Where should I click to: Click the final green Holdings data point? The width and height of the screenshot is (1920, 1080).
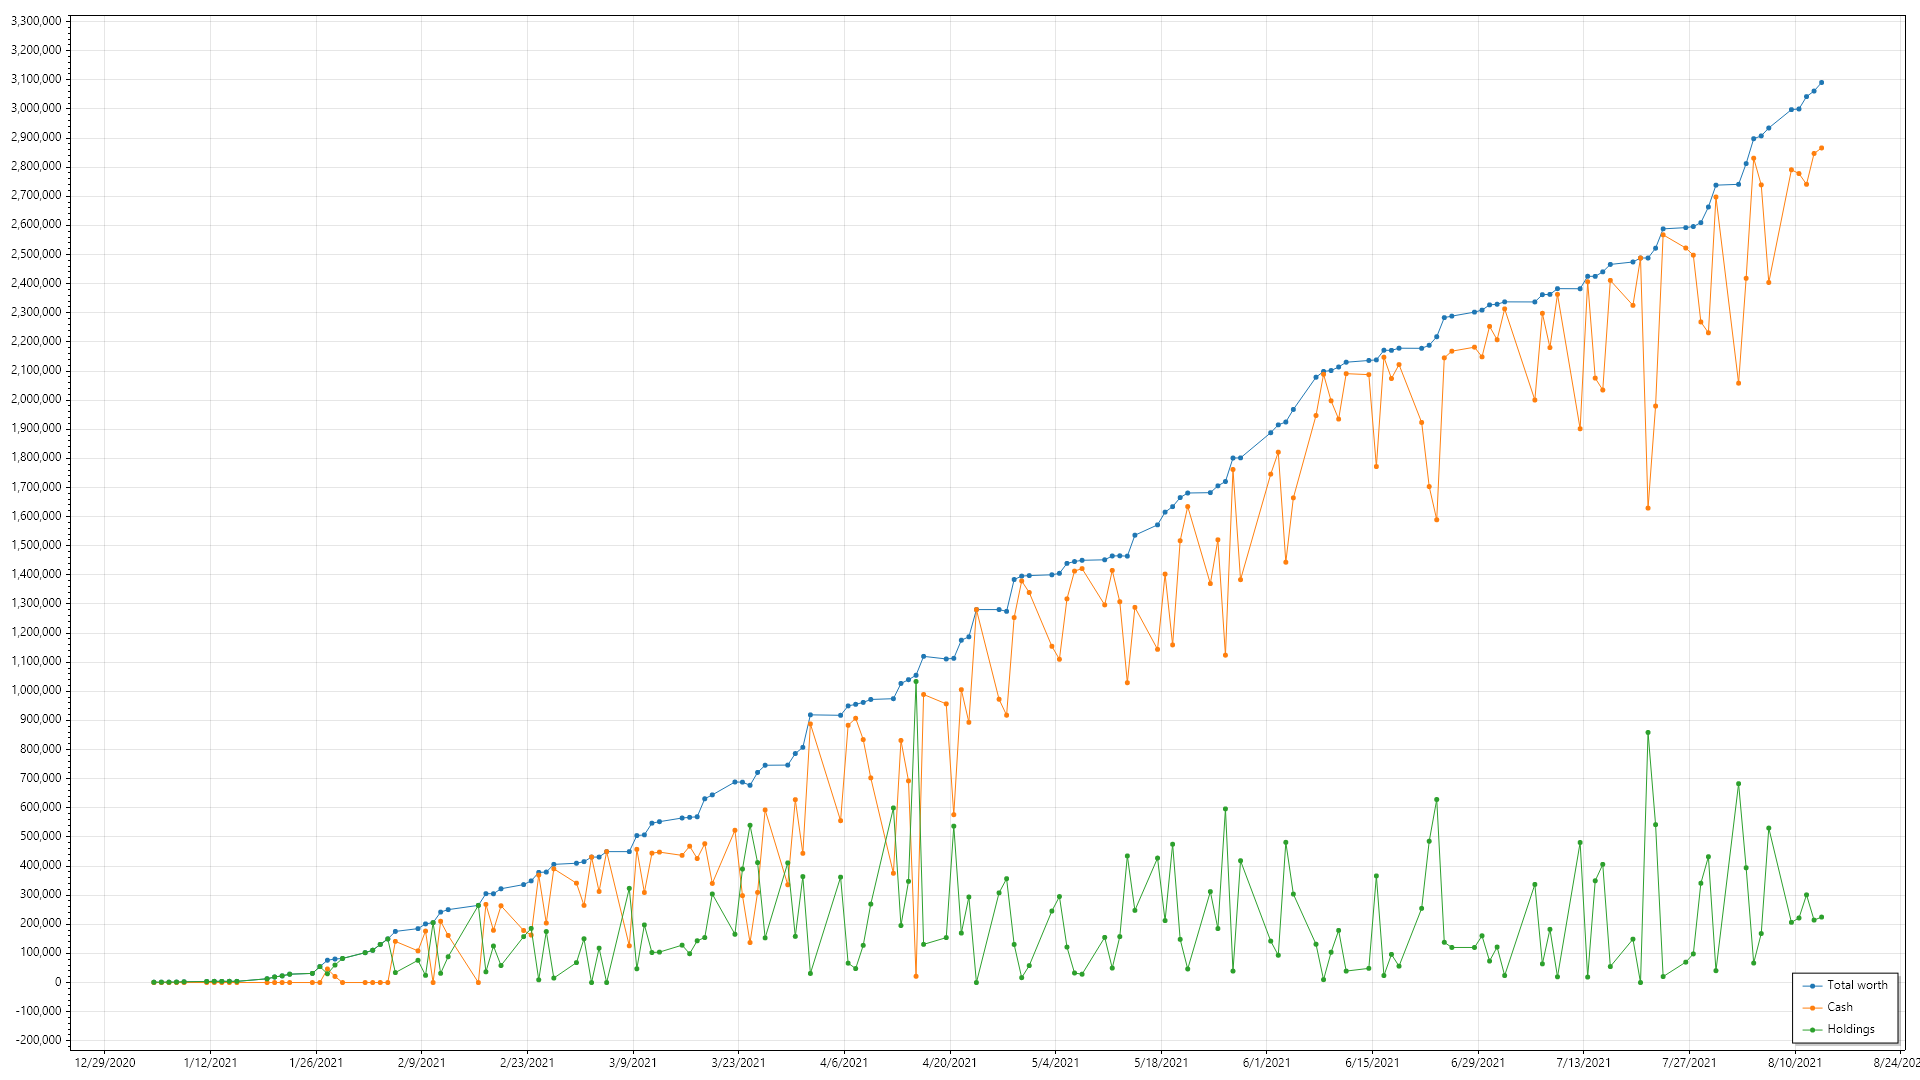pos(1821,917)
